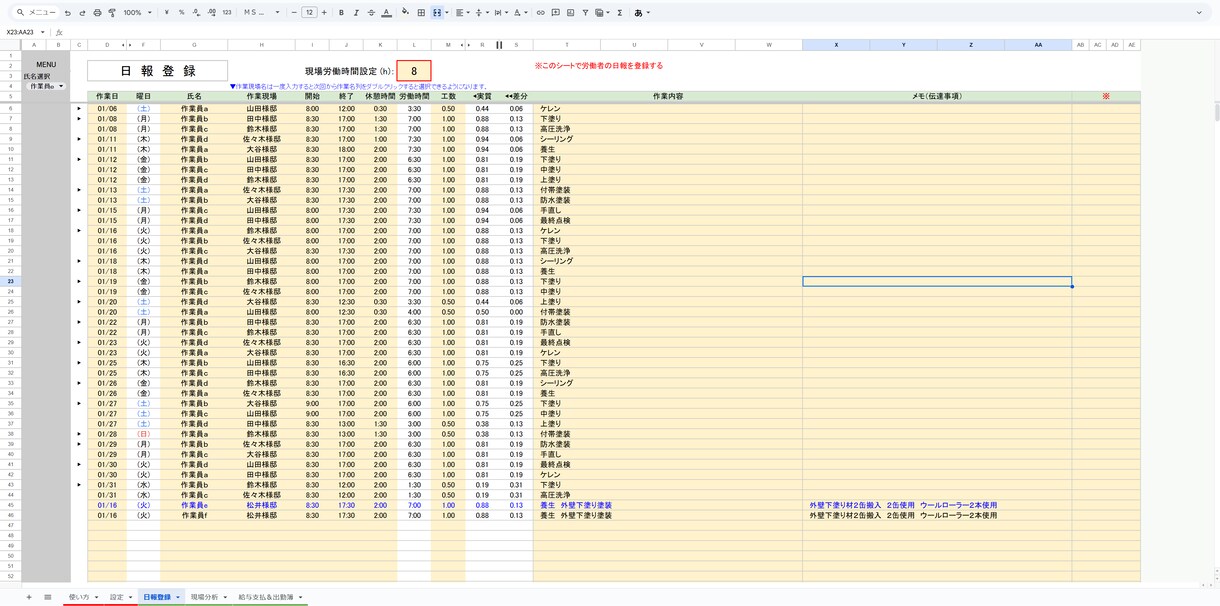Click the undo arrow in toolbar

coord(67,13)
